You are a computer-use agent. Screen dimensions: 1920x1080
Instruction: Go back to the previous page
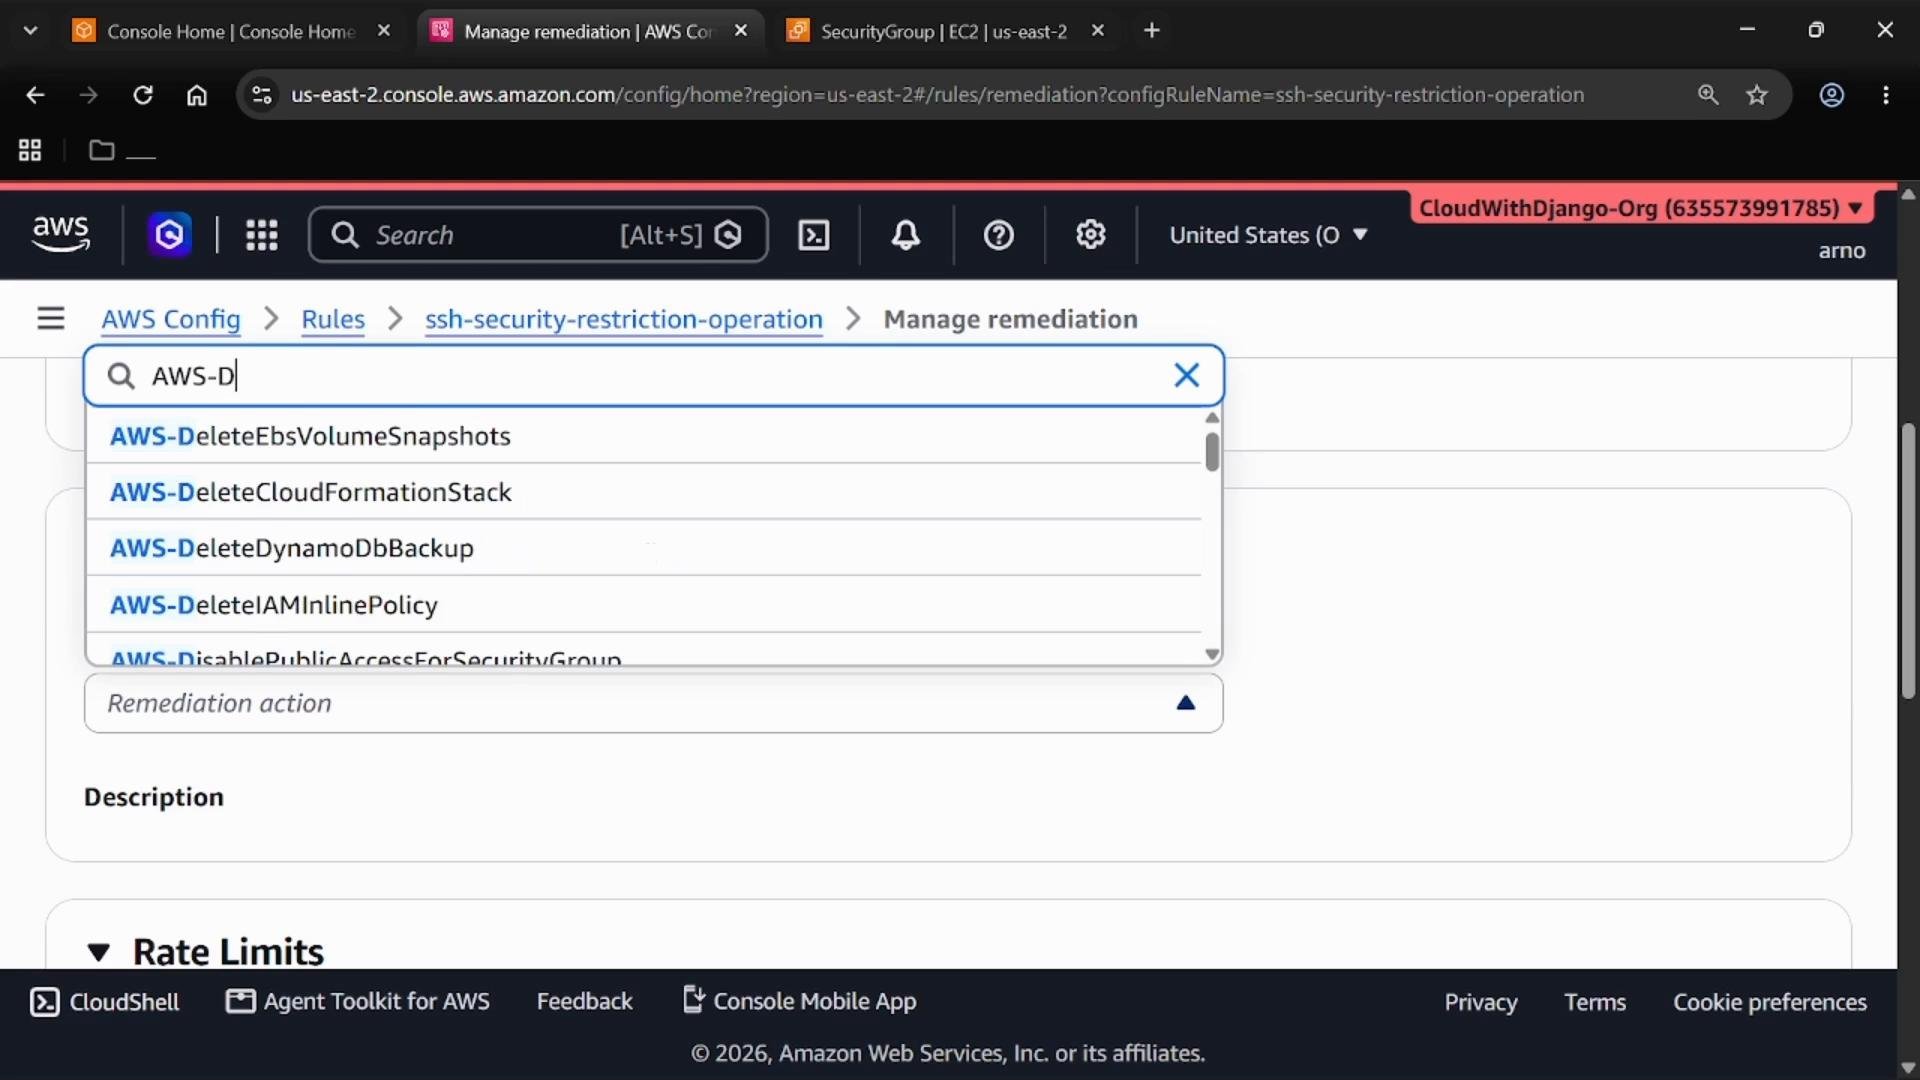click(x=35, y=95)
